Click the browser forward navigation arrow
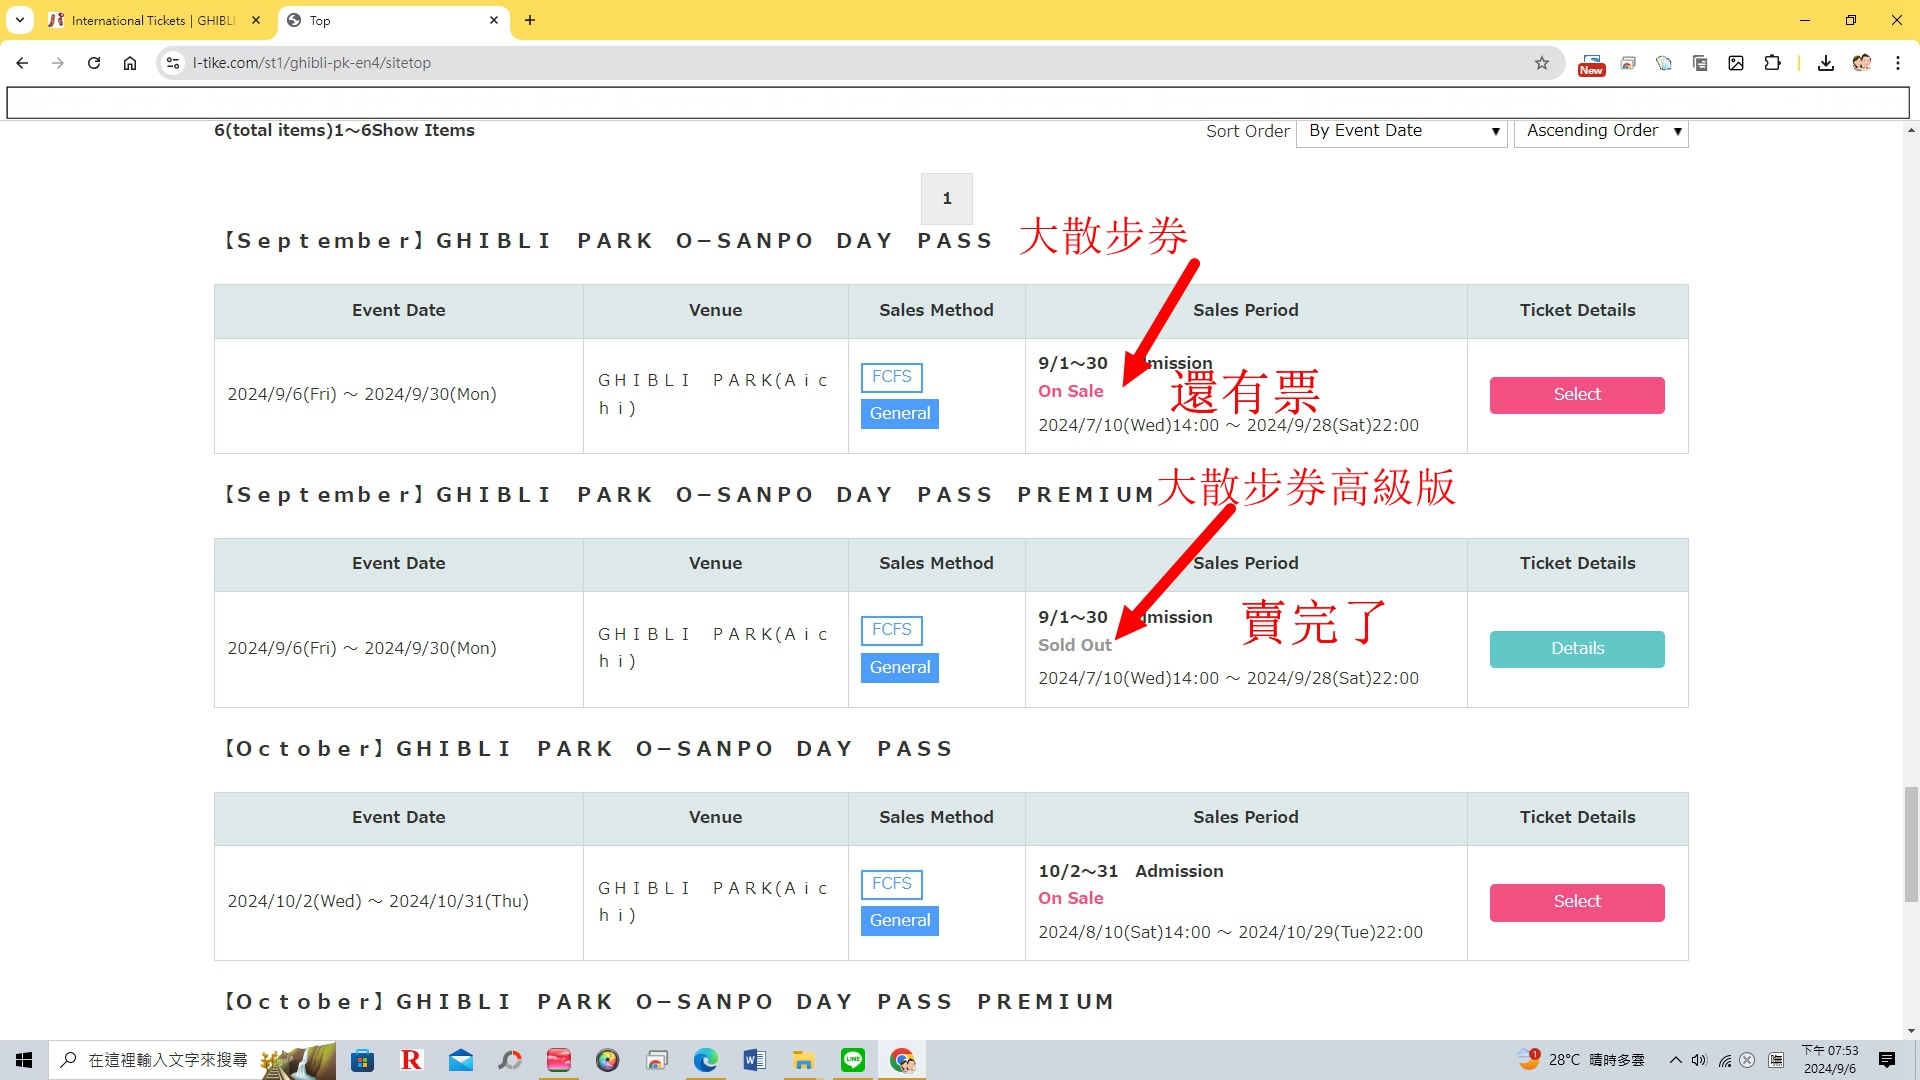 click(x=57, y=62)
